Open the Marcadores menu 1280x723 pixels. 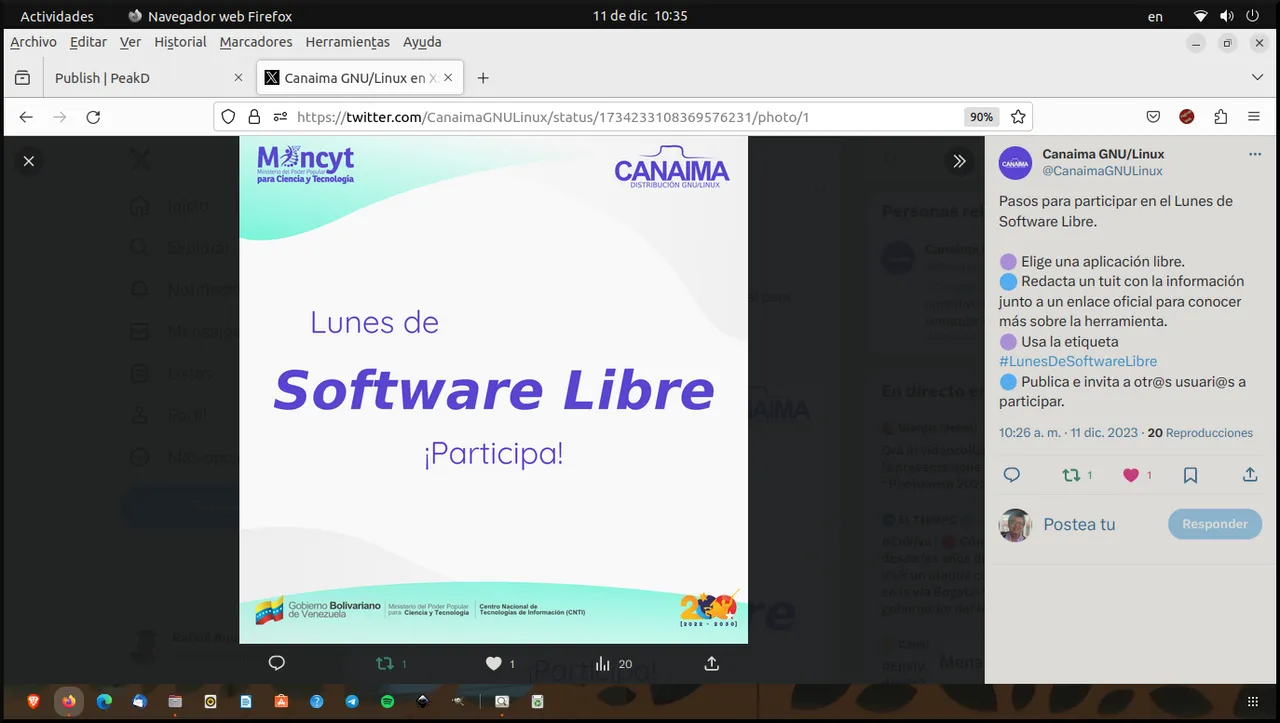point(256,42)
